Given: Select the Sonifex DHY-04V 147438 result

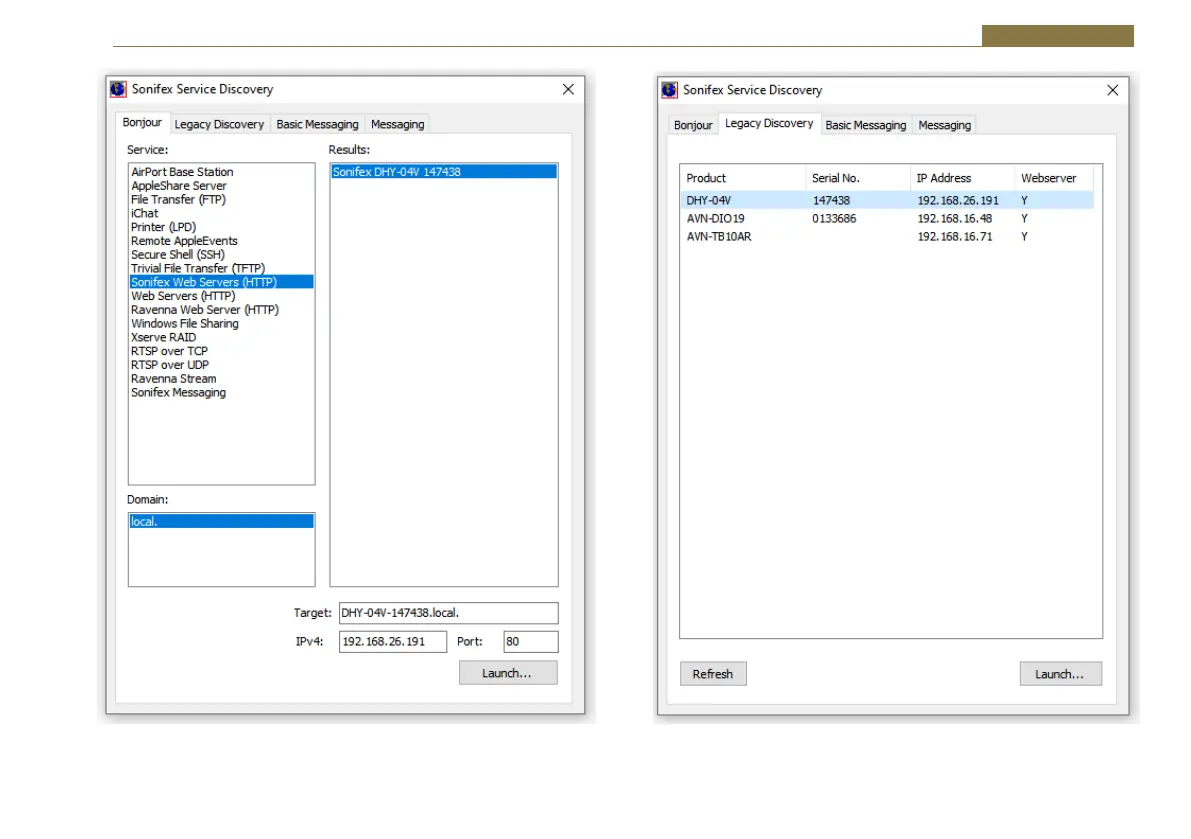Looking at the screenshot, I should point(397,172).
